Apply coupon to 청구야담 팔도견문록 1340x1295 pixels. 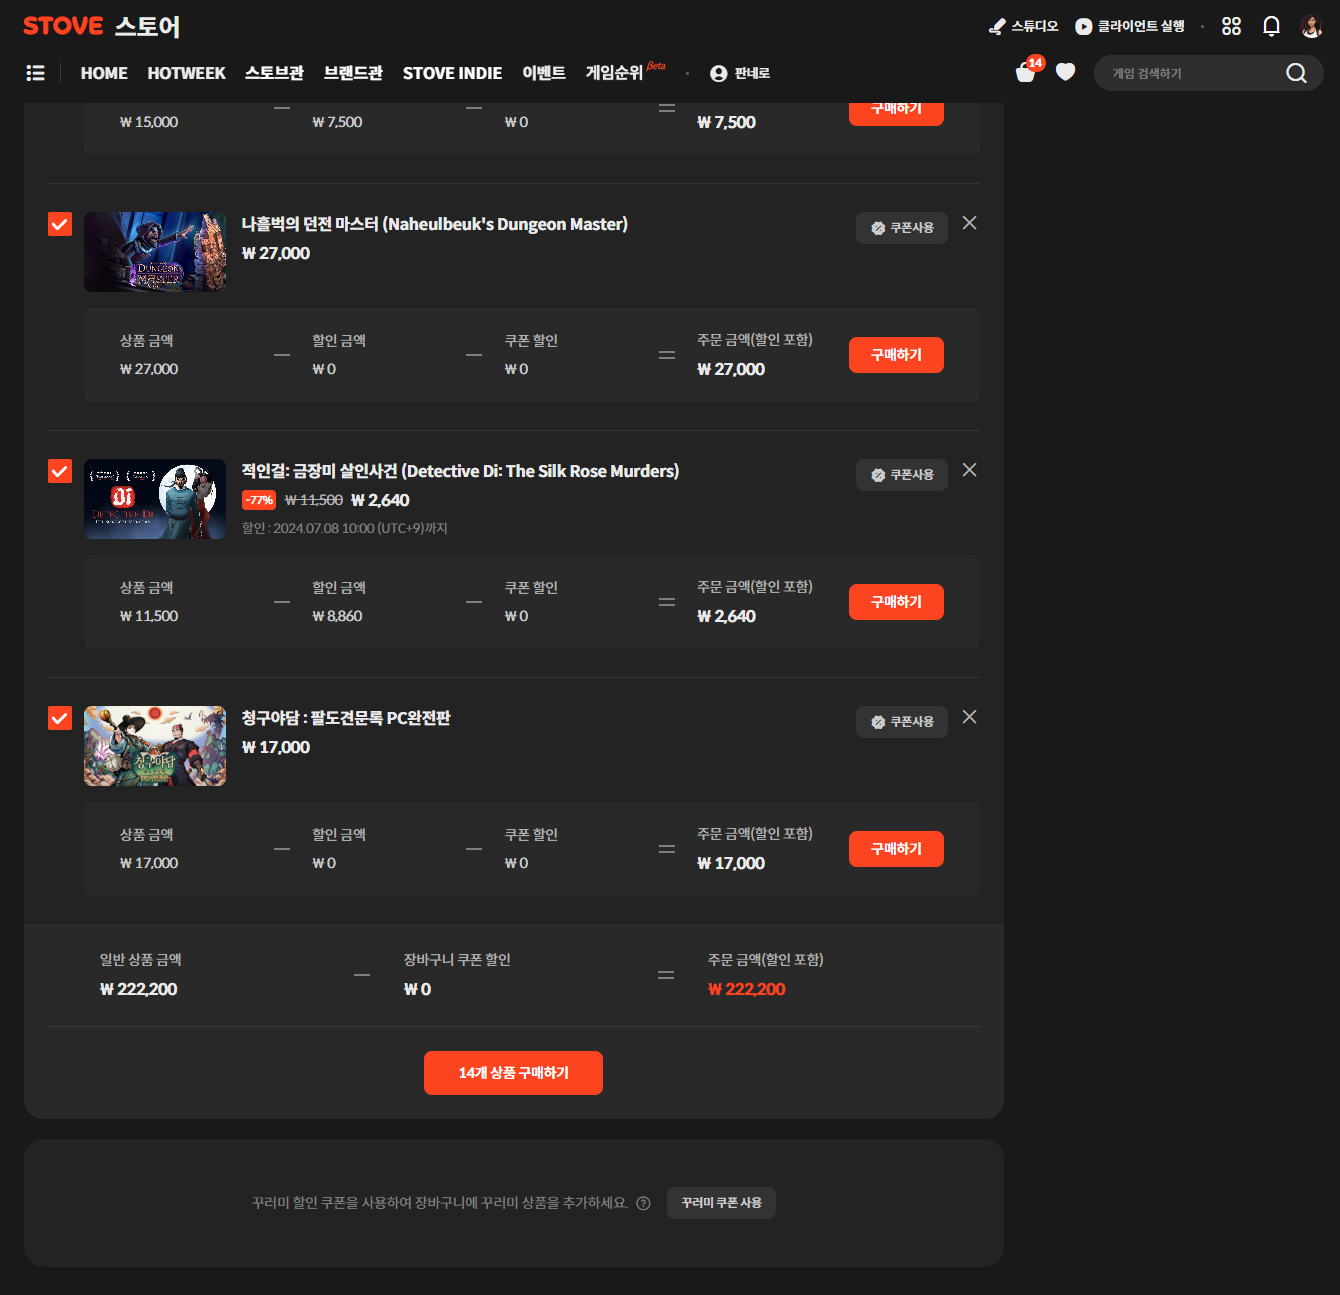coord(902,722)
